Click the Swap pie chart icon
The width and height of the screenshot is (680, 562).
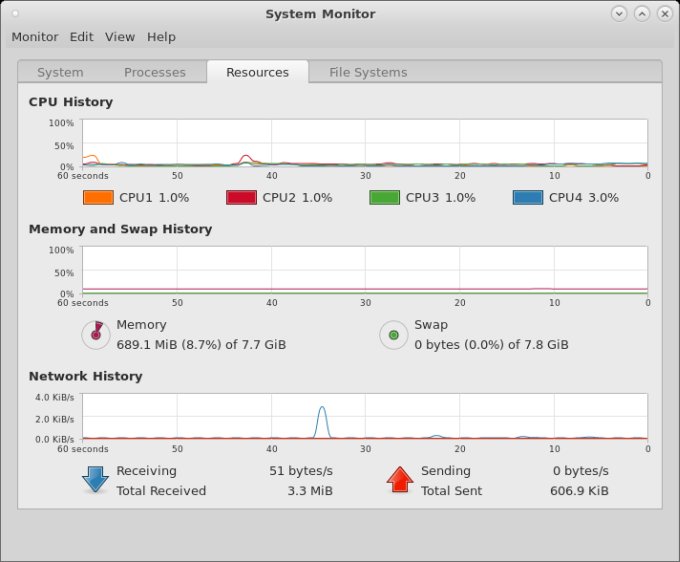[394, 334]
